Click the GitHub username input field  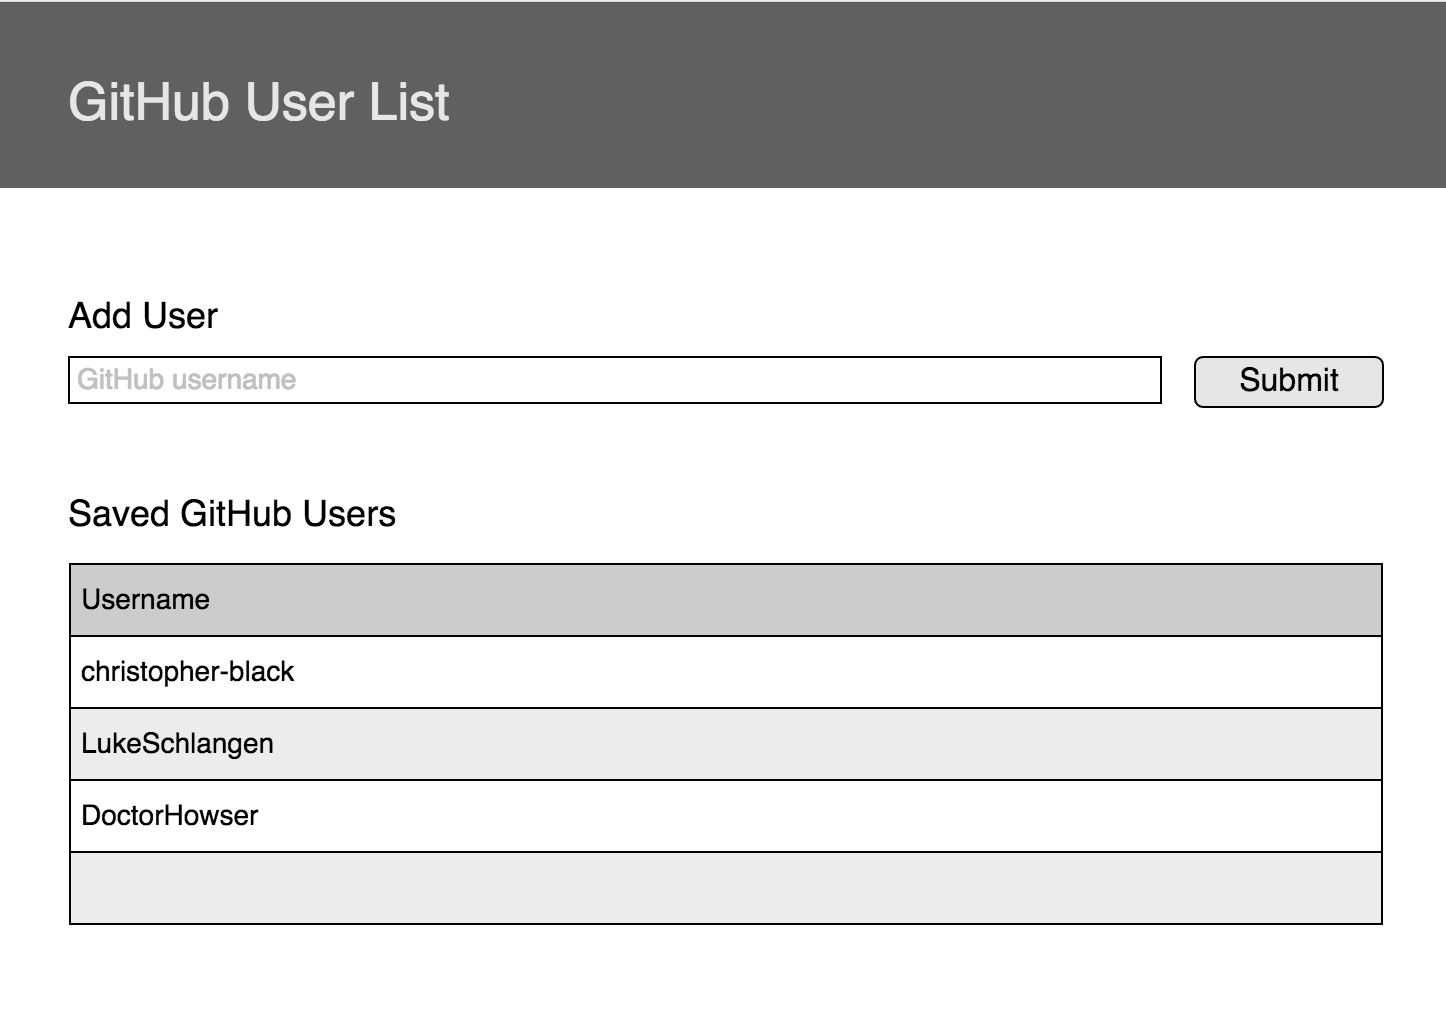tap(614, 380)
